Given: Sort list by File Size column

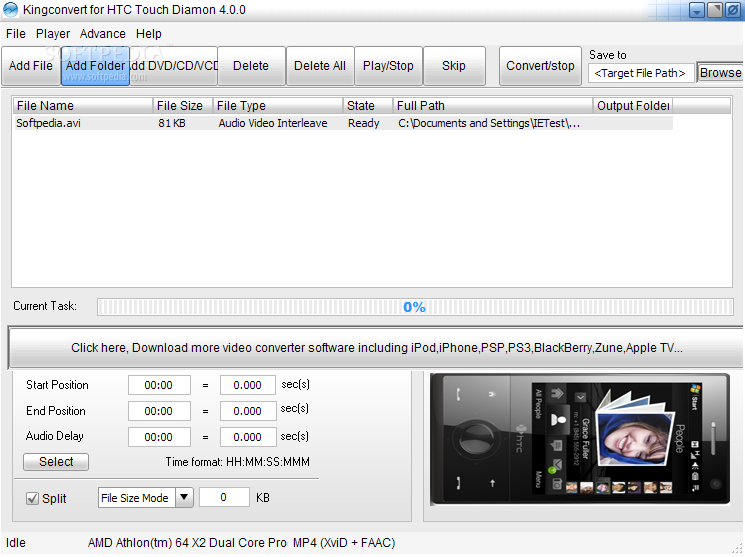Looking at the screenshot, I should [x=183, y=106].
